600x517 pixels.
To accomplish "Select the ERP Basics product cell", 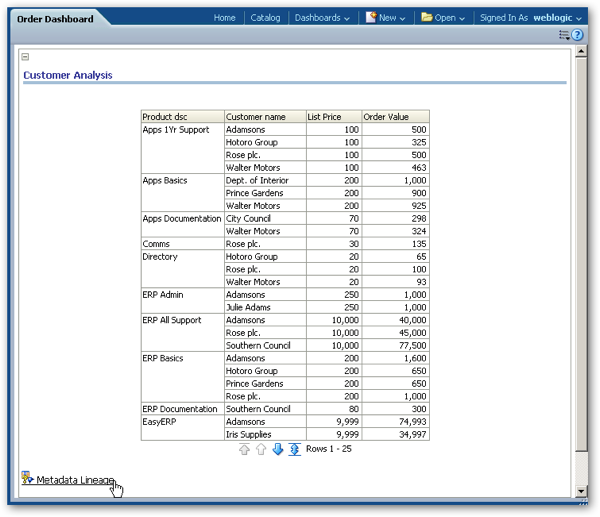I will [x=183, y=377].
